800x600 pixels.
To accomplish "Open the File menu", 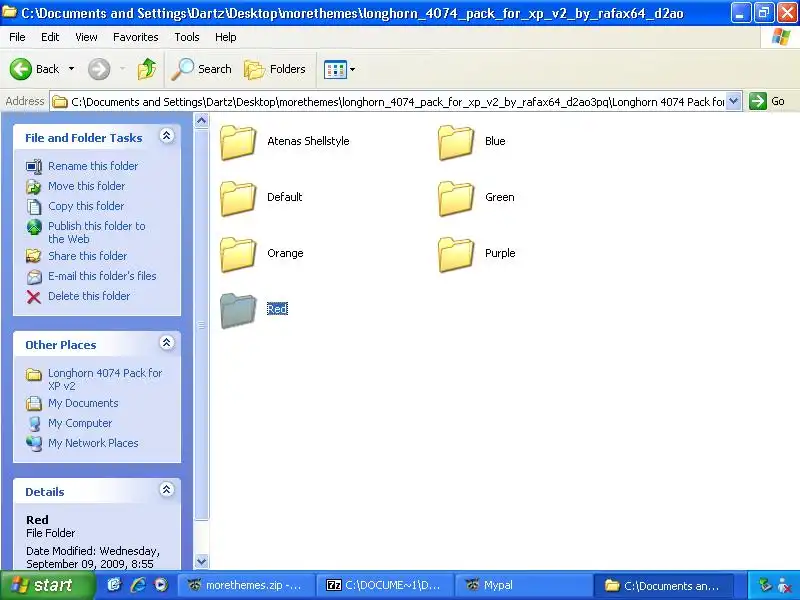I will [17, 37].
